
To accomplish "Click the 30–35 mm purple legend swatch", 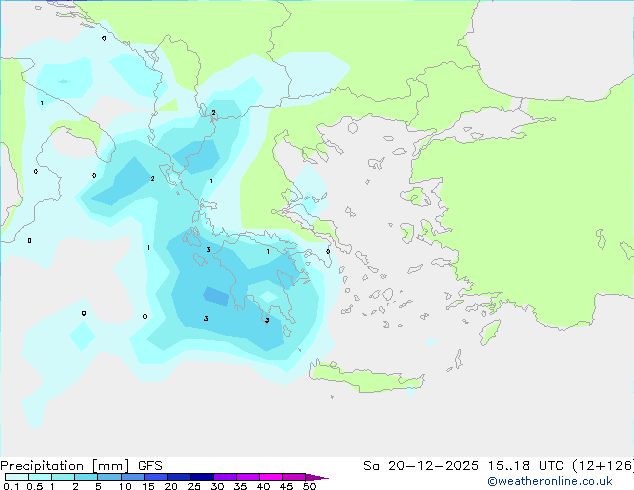I will point(224,477).
